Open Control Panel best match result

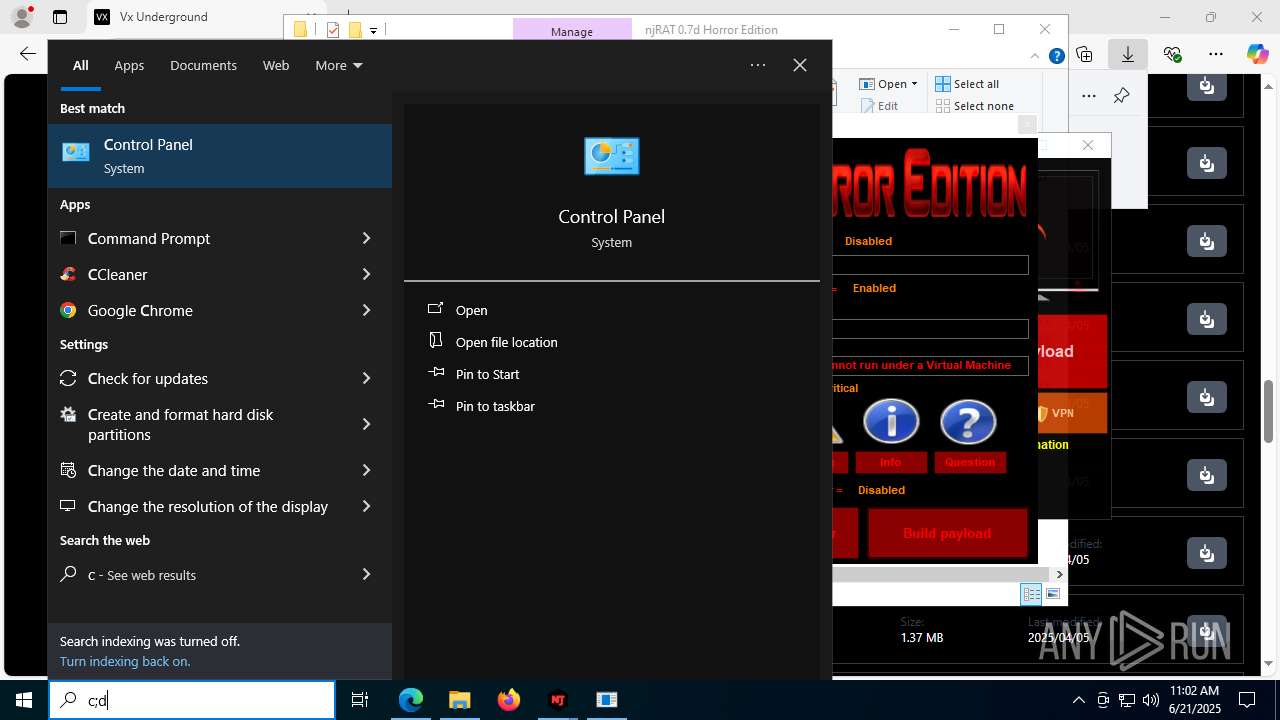pos(220,156)
